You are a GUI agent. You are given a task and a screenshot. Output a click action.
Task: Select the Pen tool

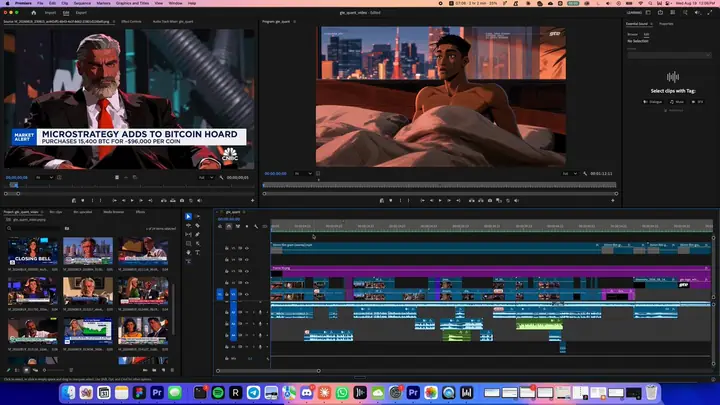197,234
